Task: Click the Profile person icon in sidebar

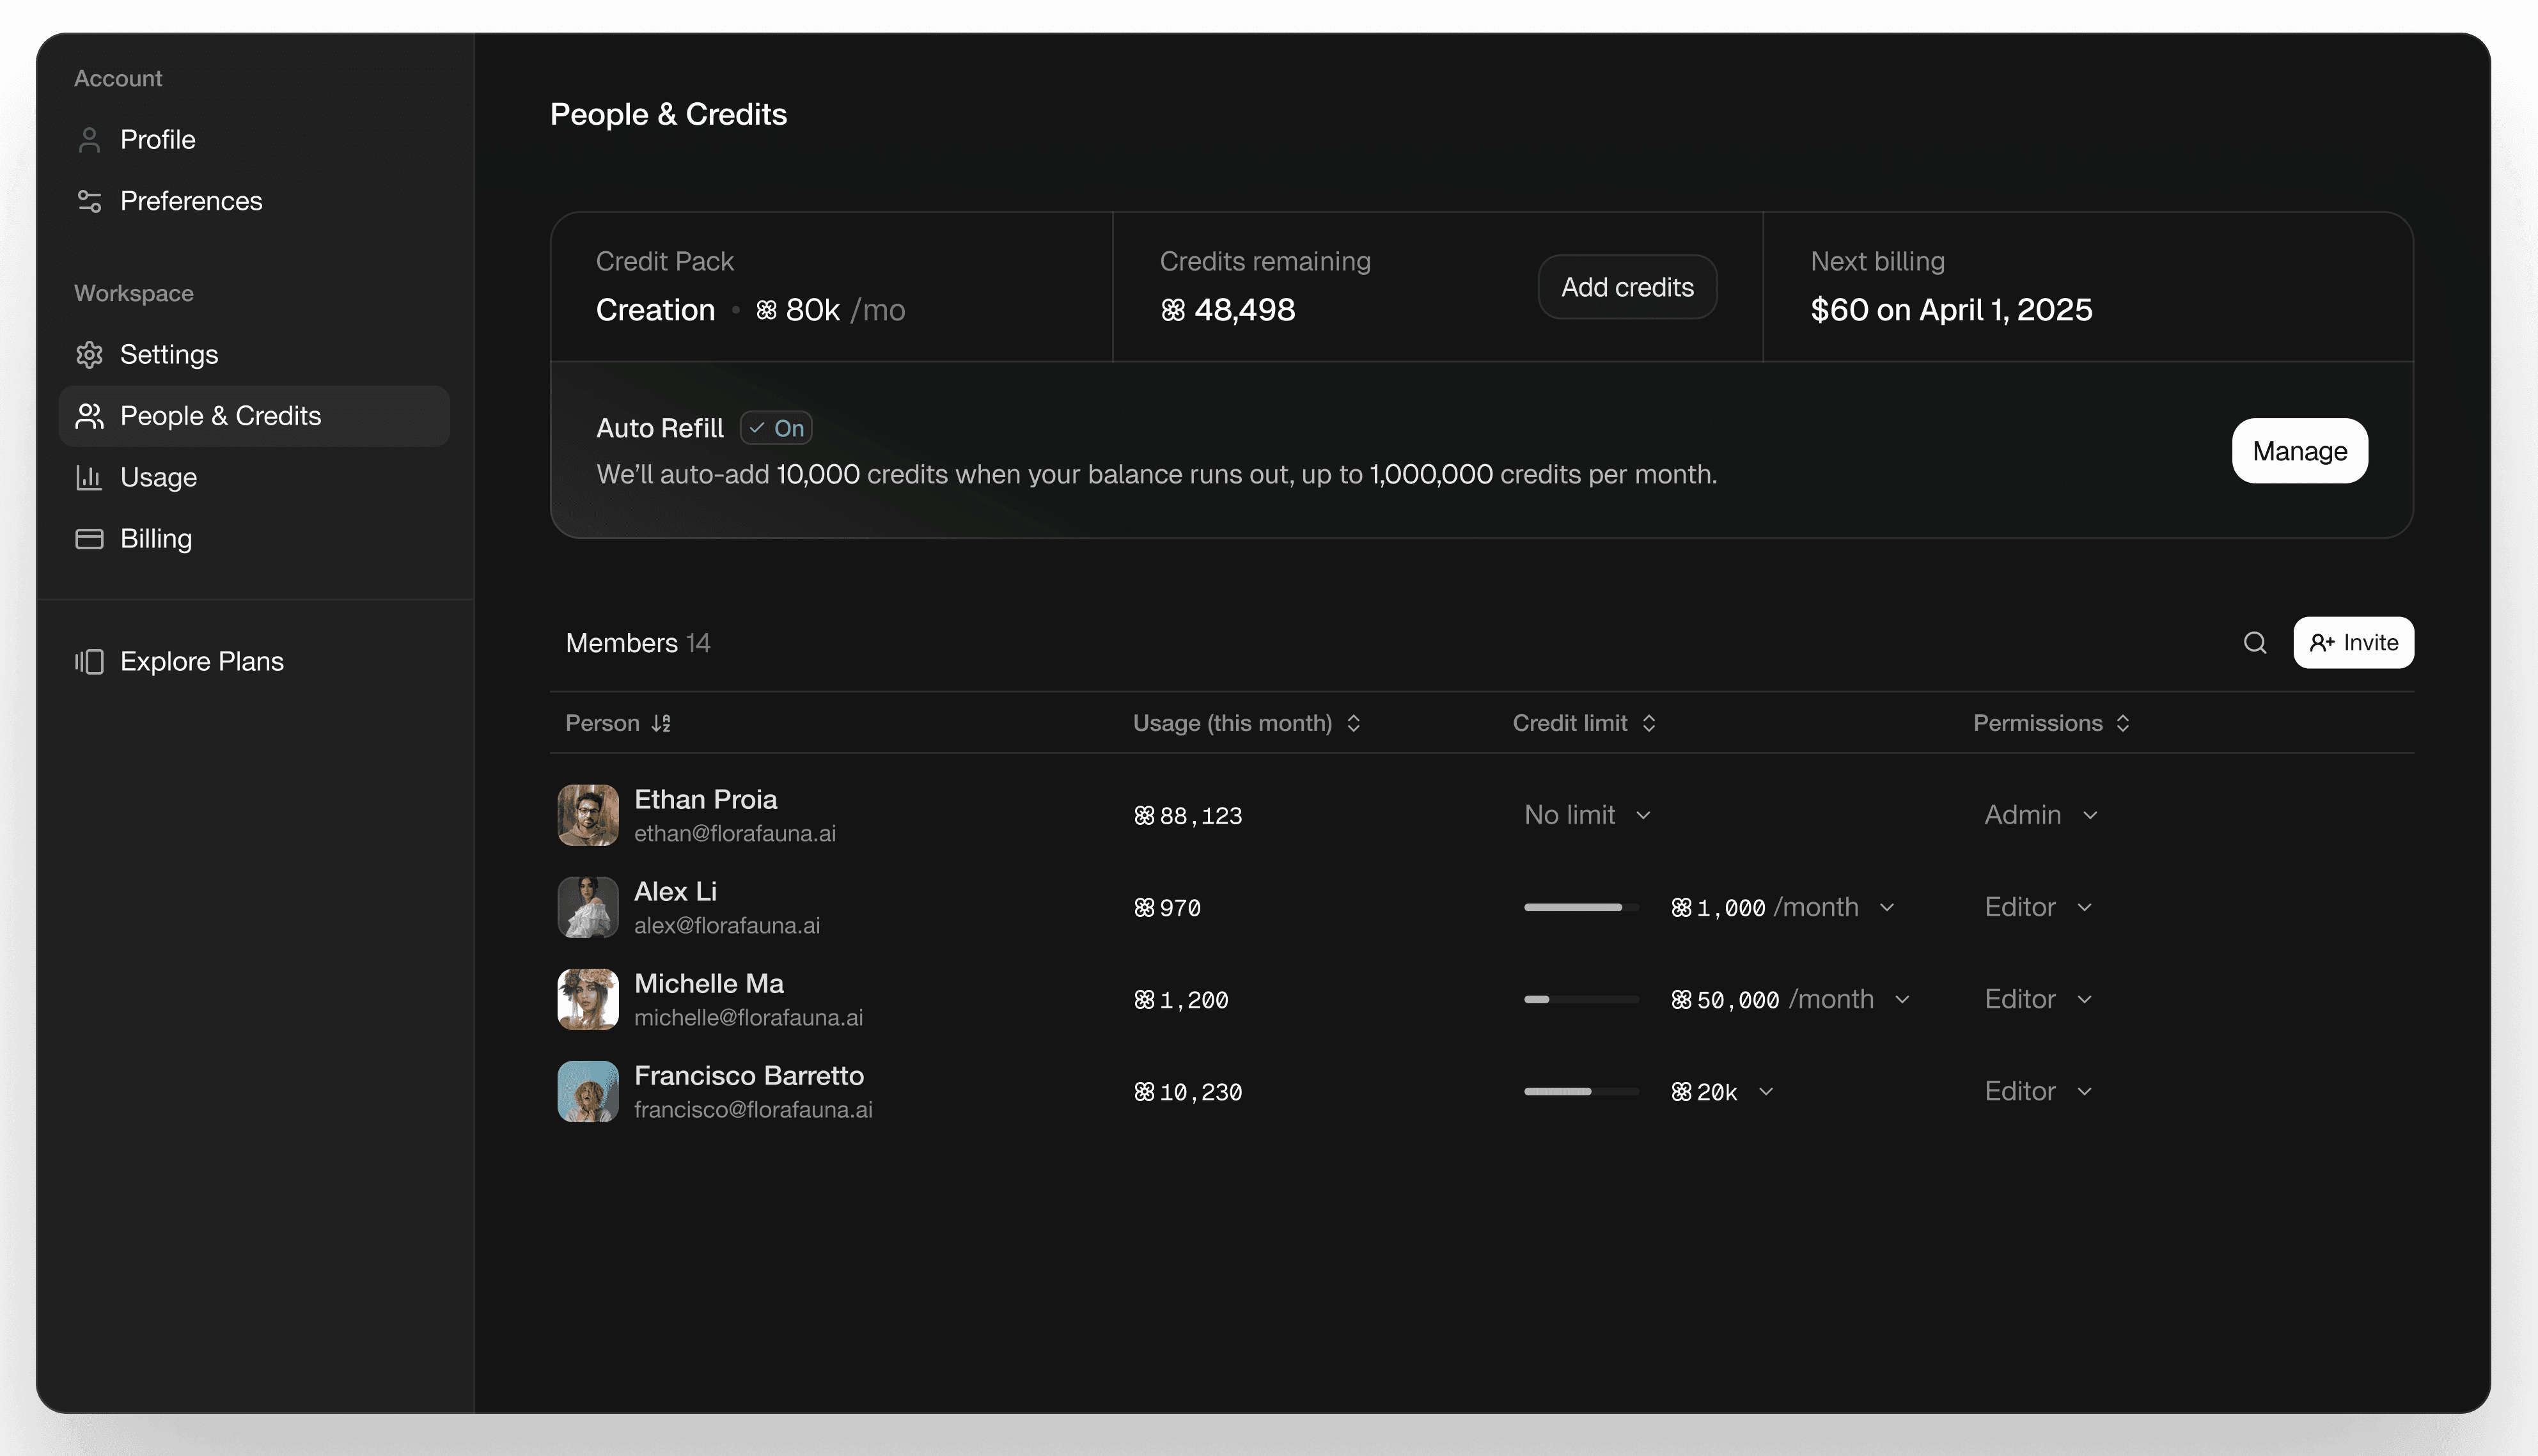Action: click(89, 140)
